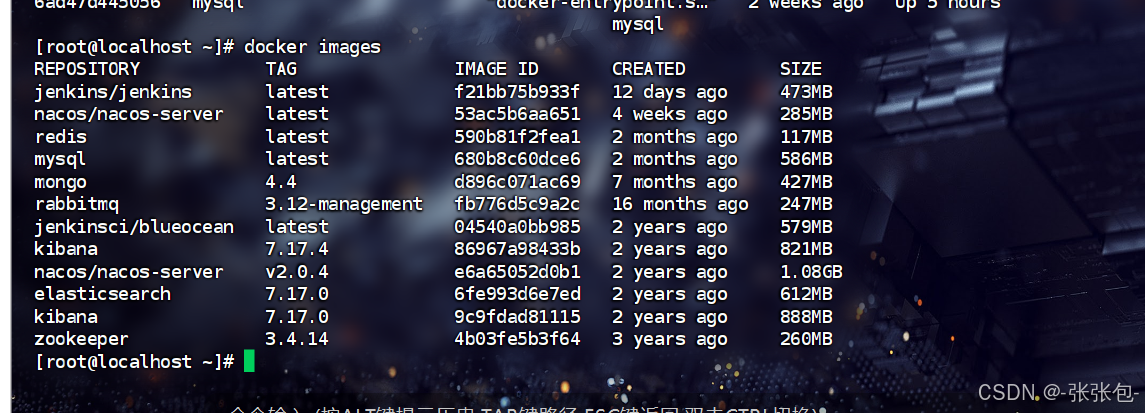
Task: Click image ID fb776d5c9a2c
Action: point(517,204)
